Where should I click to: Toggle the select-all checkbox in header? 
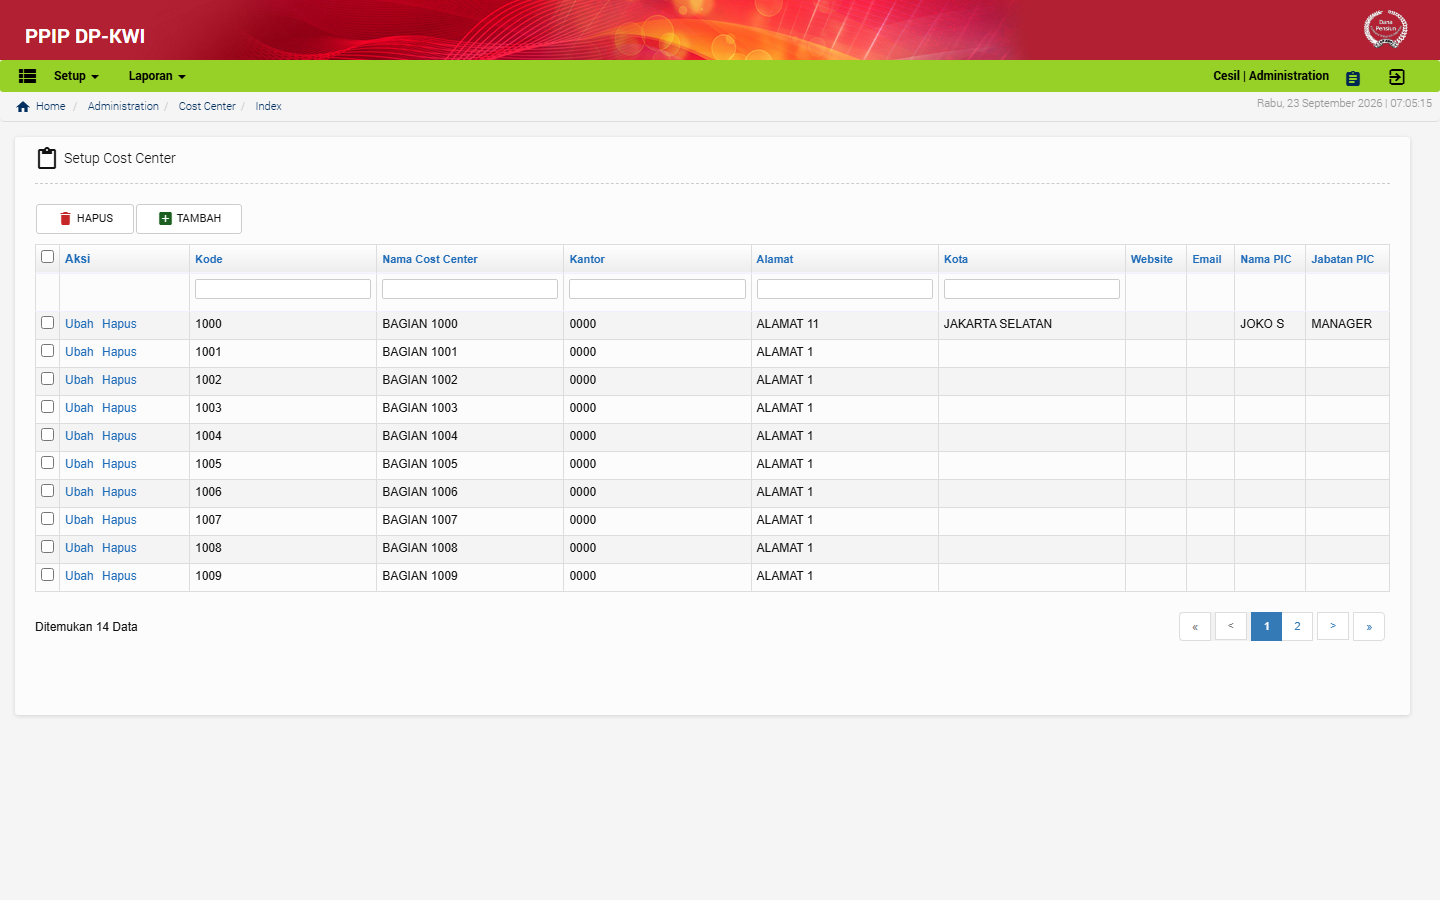pyautogui.click(x=47, y=257)
